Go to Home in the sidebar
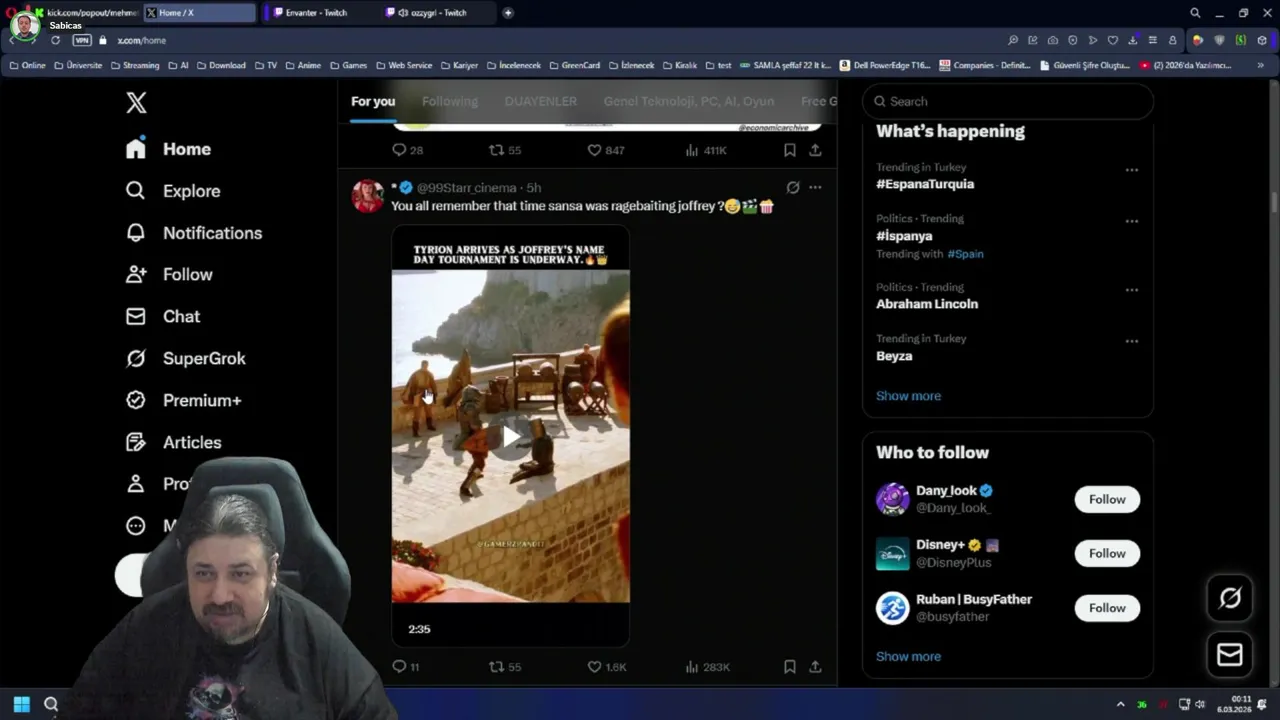Screen dimensions: 1280x720 point(168,149)
